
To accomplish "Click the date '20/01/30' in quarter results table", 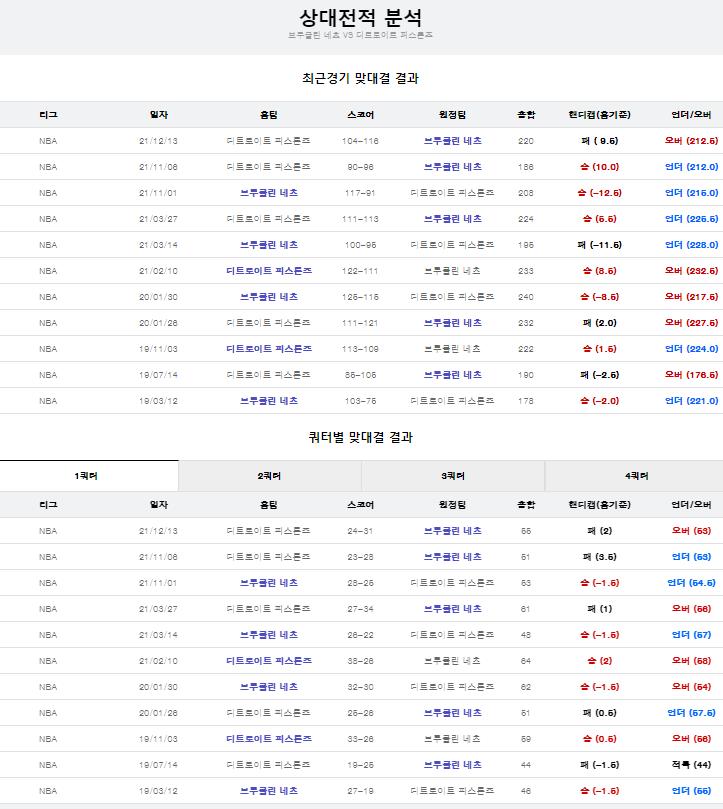I will pyautogui.click(x=158, y=687).
